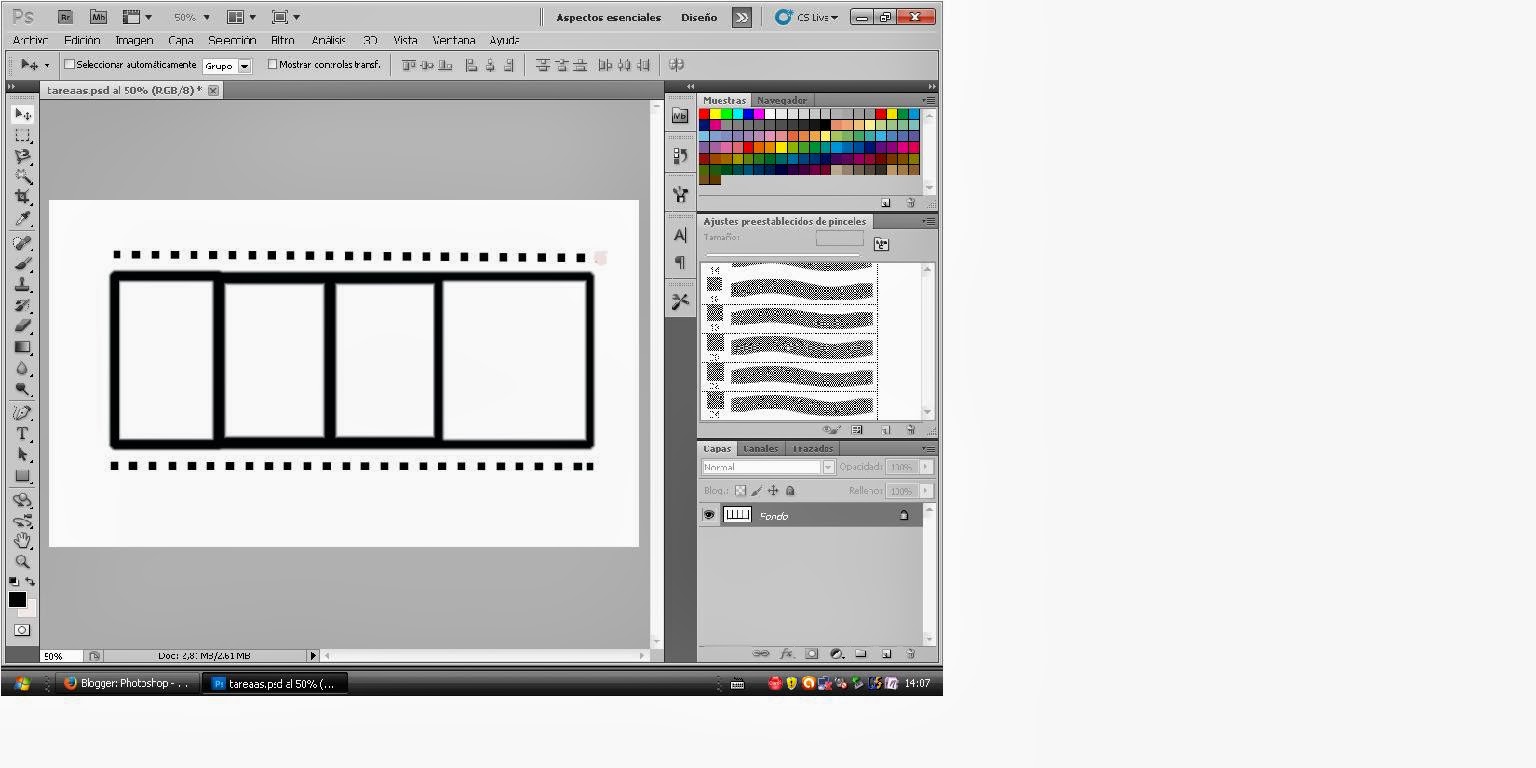This screenshot has width=1536, height=768.
Task: Switch to the Canales tab
Action: [761, 448]
